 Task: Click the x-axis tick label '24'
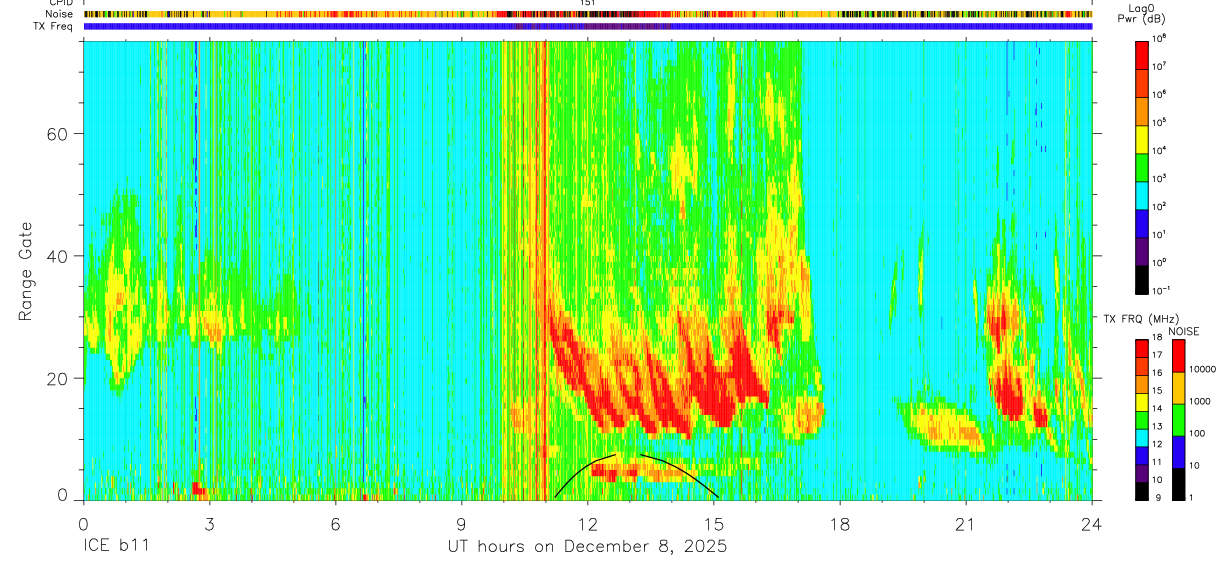pyautogui.click(x=1091, y=523)
